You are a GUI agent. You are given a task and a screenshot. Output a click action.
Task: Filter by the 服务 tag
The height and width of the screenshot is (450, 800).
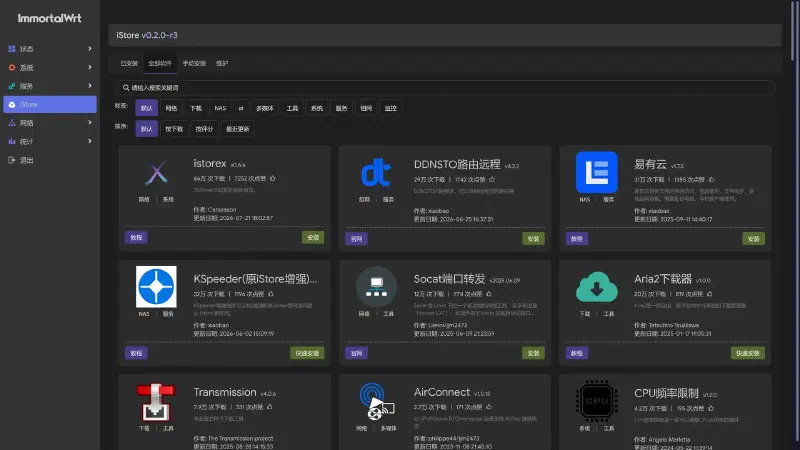click(341, 108)
